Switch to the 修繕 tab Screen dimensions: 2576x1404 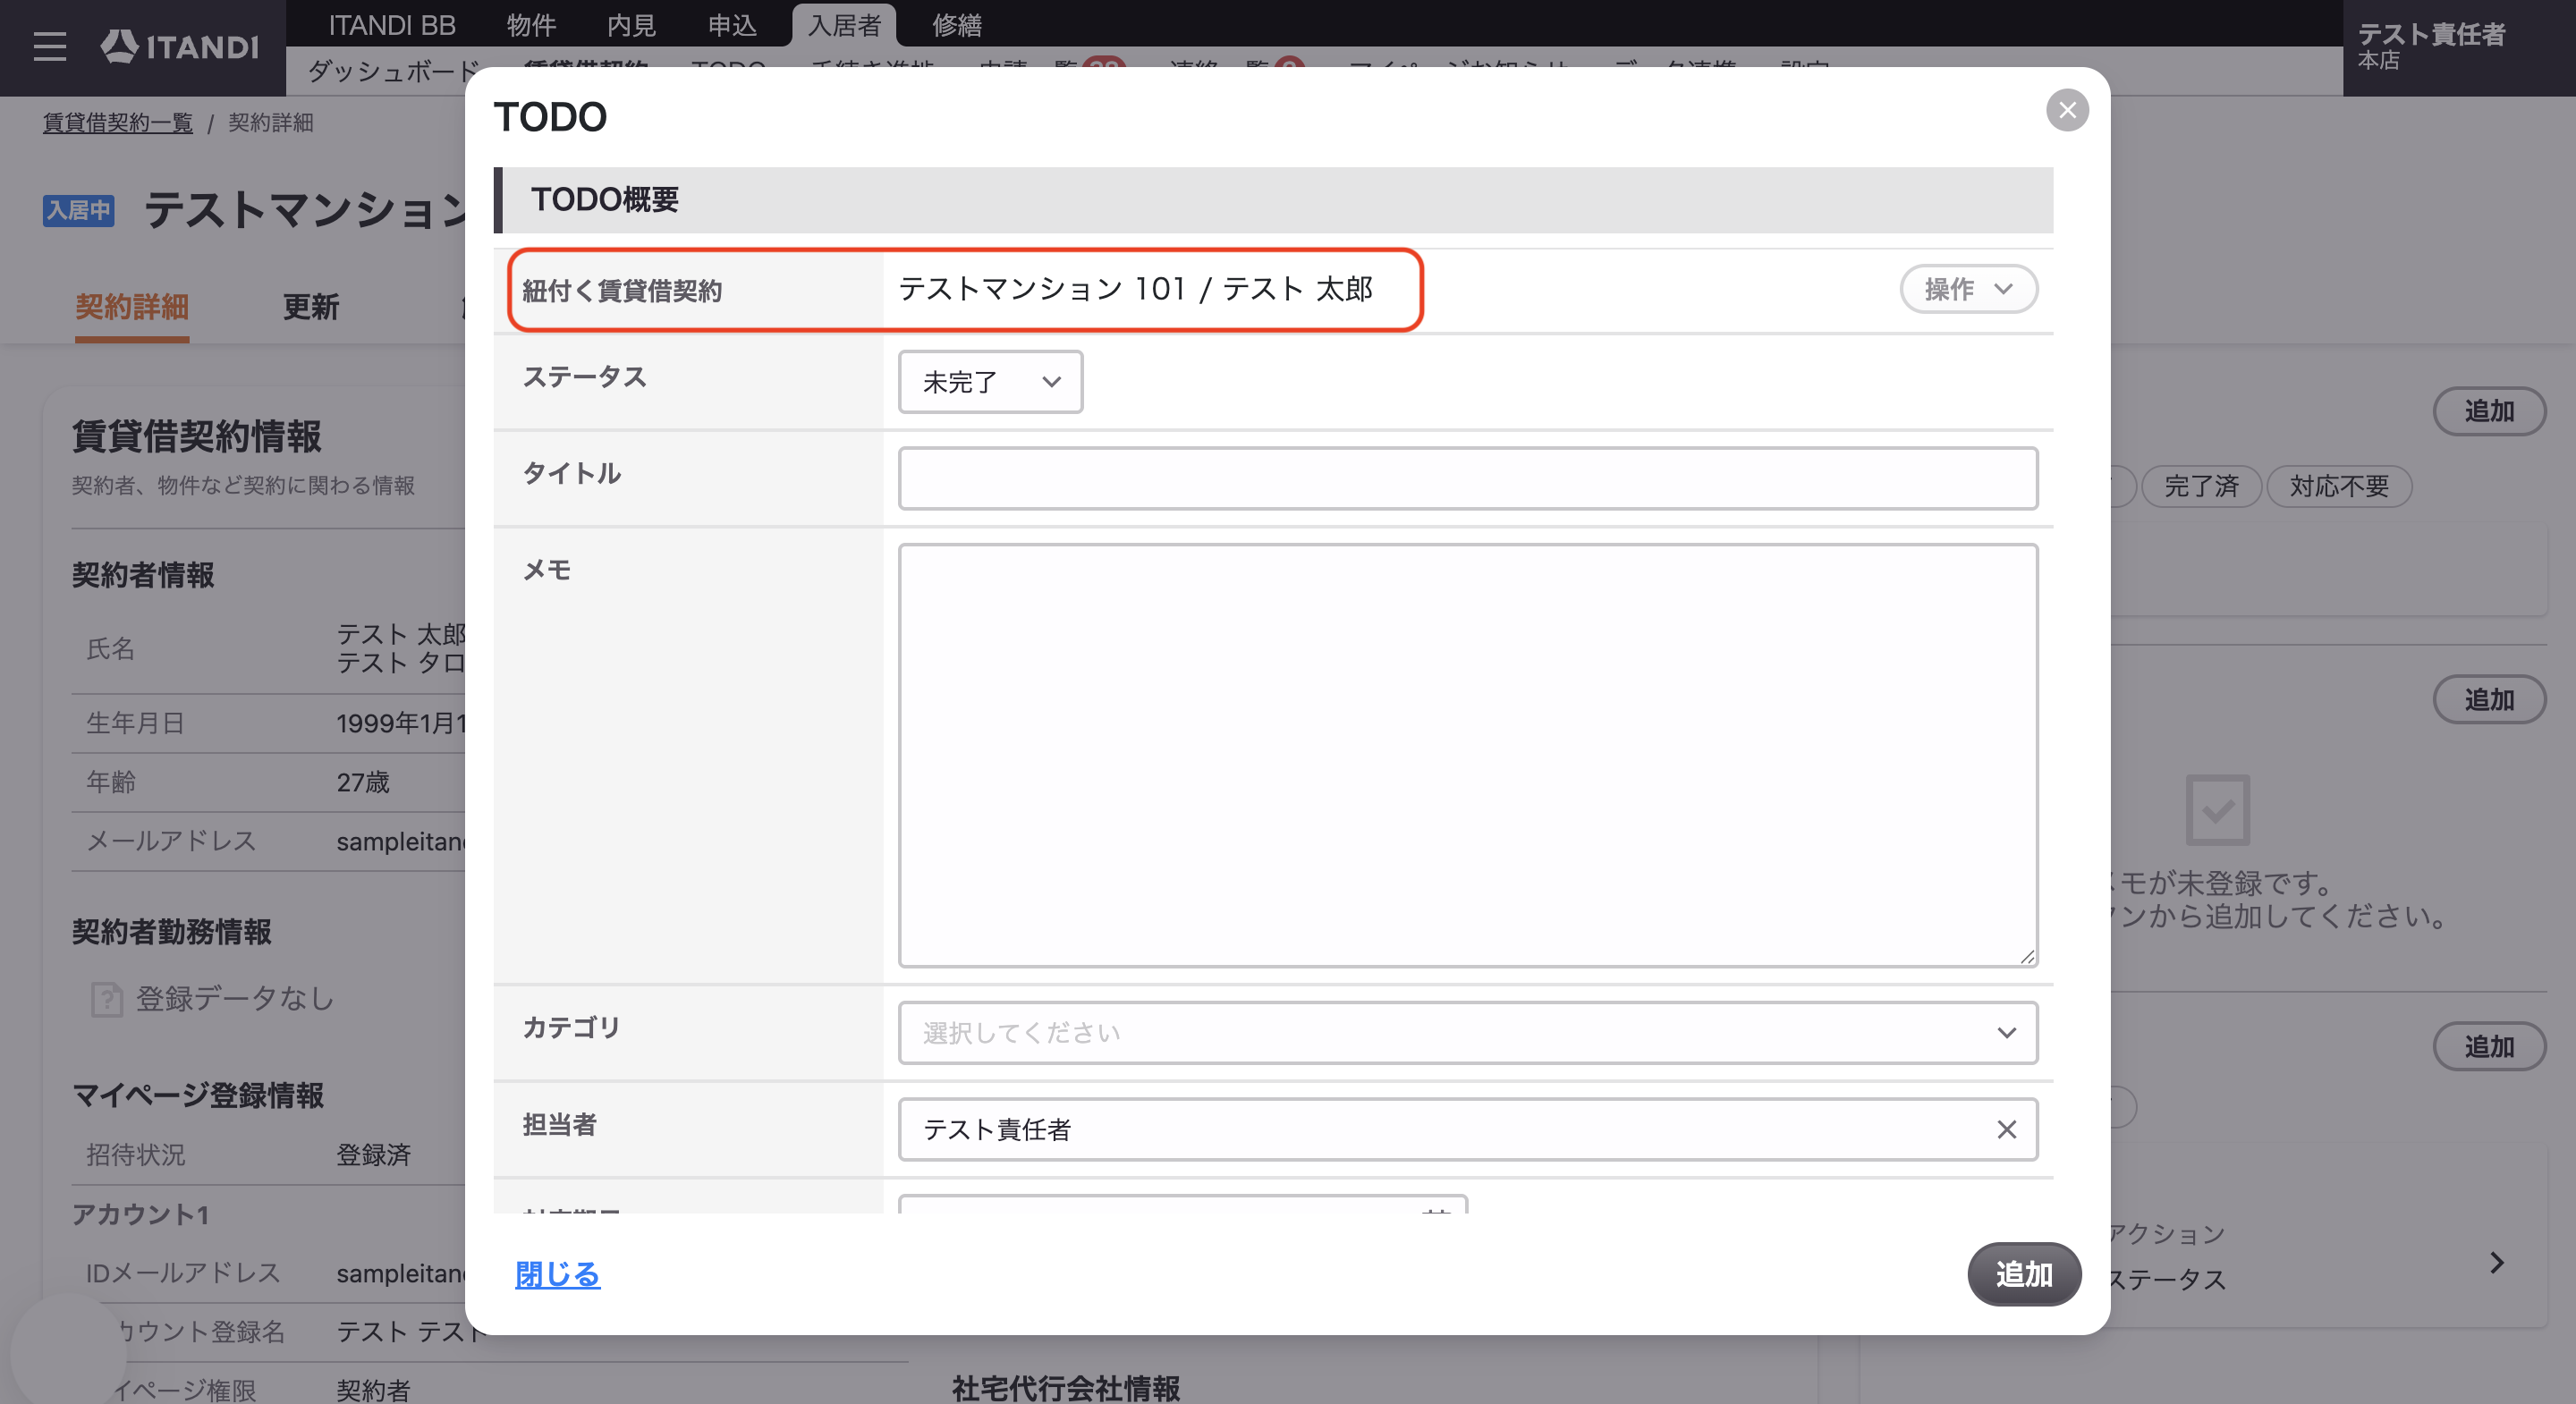(x=957, y=24)
